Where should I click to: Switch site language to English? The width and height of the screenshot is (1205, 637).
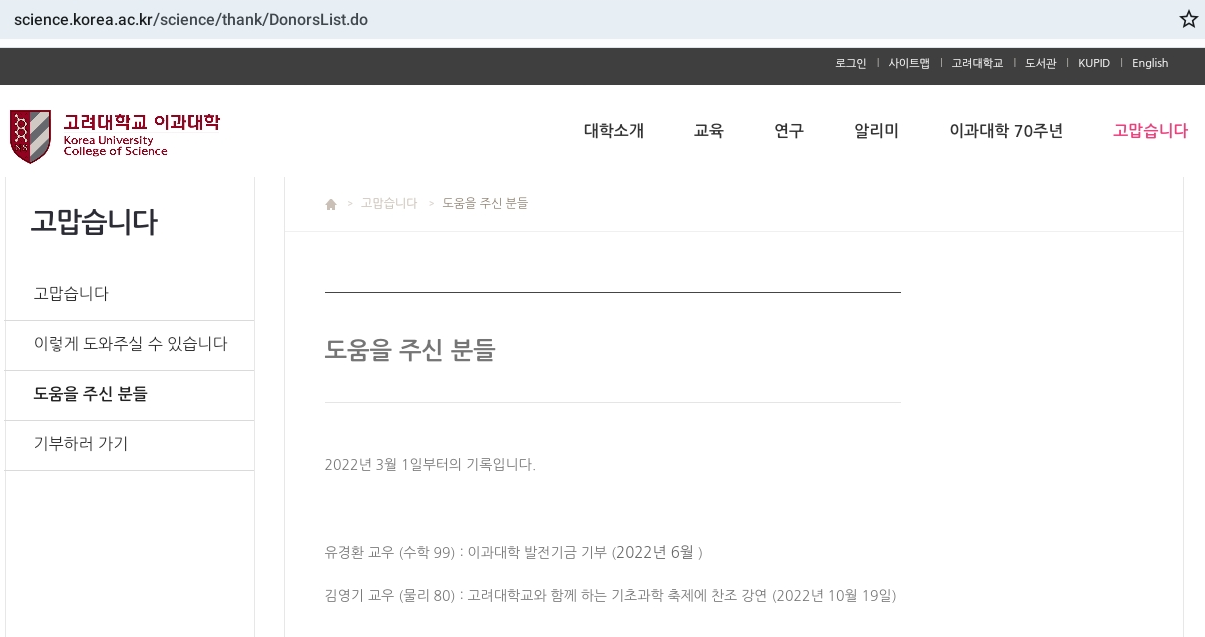[1149, 63]
